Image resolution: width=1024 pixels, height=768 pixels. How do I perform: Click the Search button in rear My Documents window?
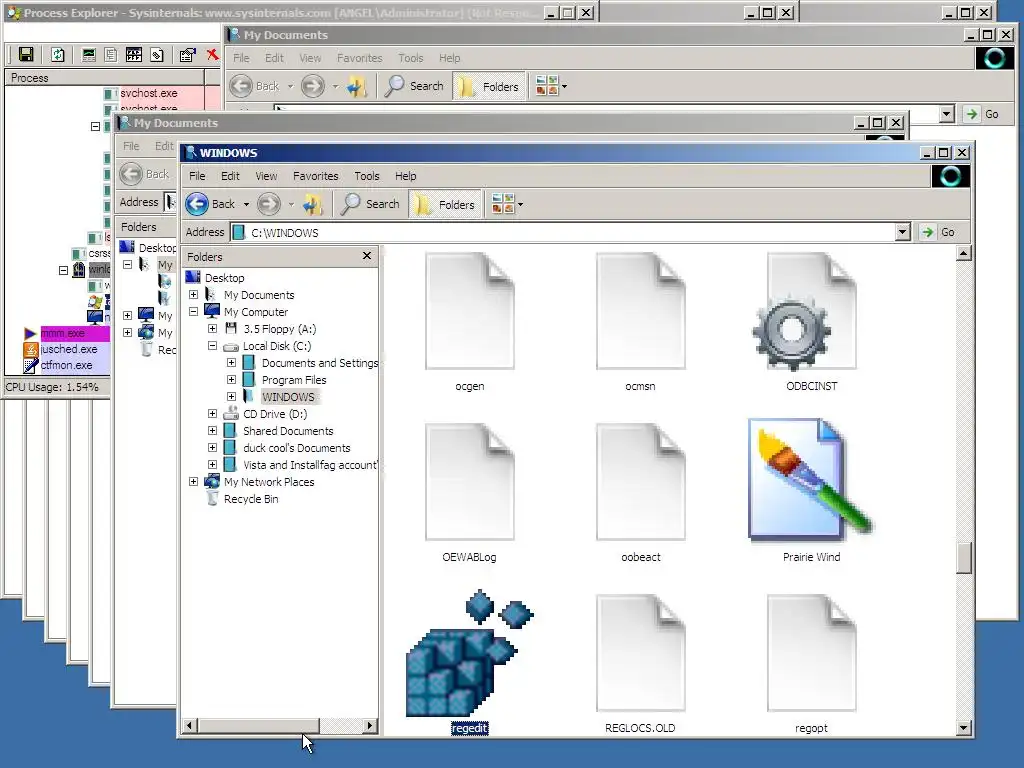tap(414, 86)
